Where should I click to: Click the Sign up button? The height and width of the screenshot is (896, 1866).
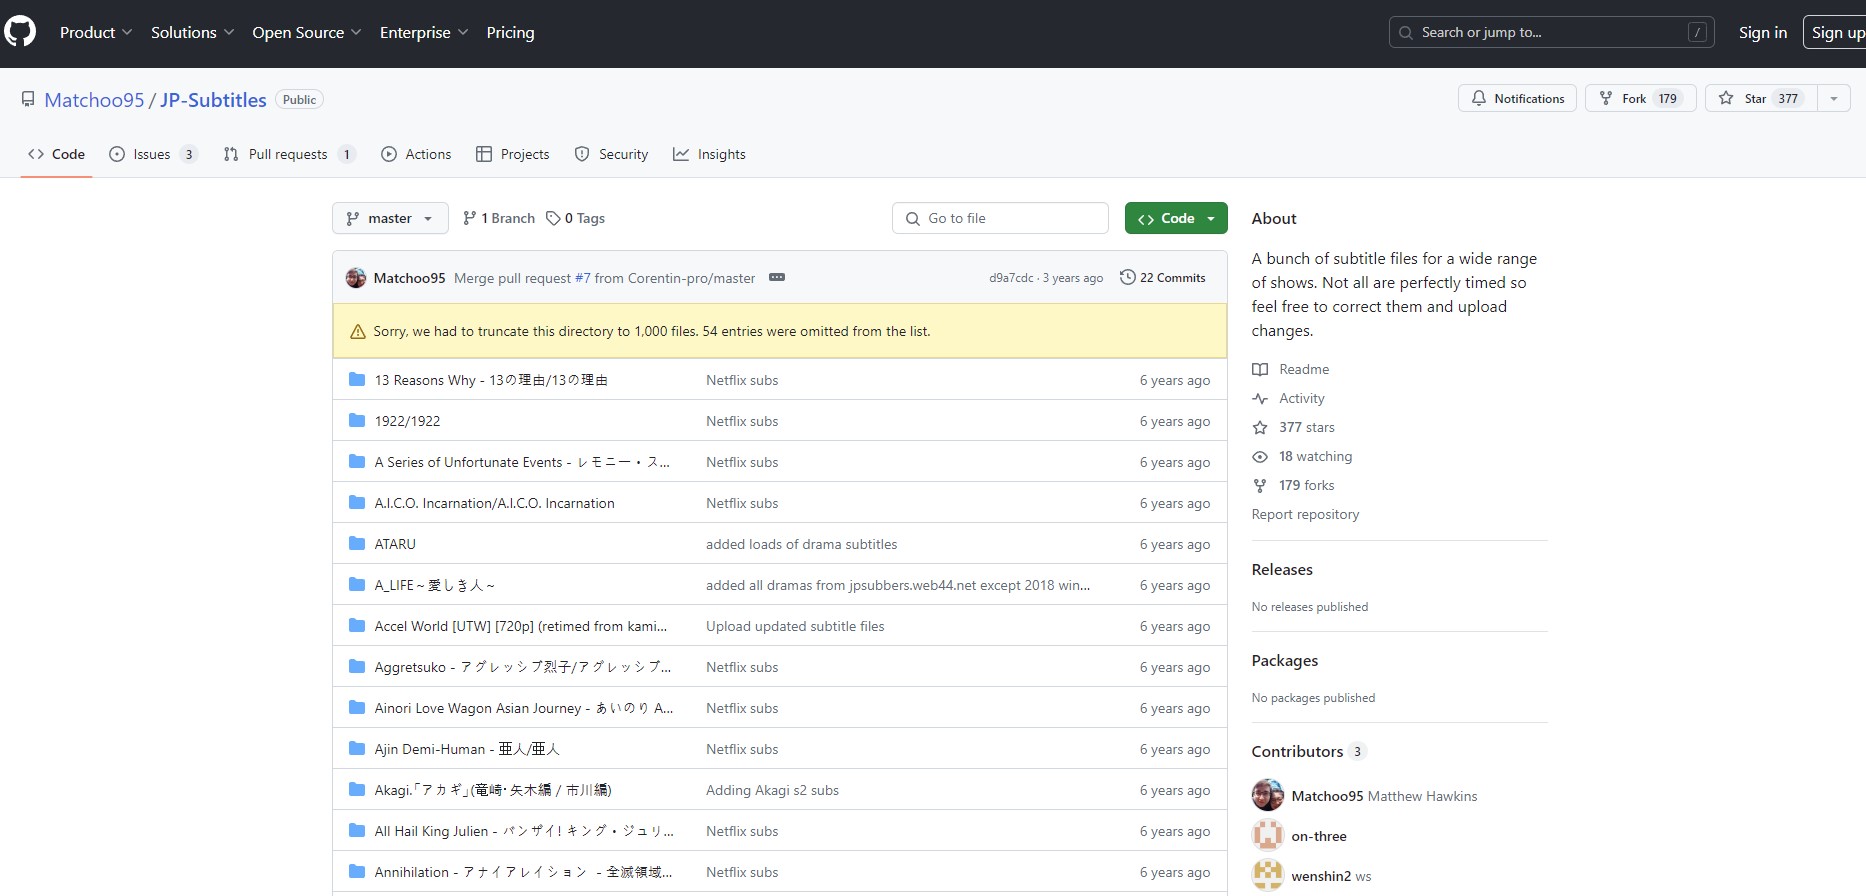coord(1836,32)
